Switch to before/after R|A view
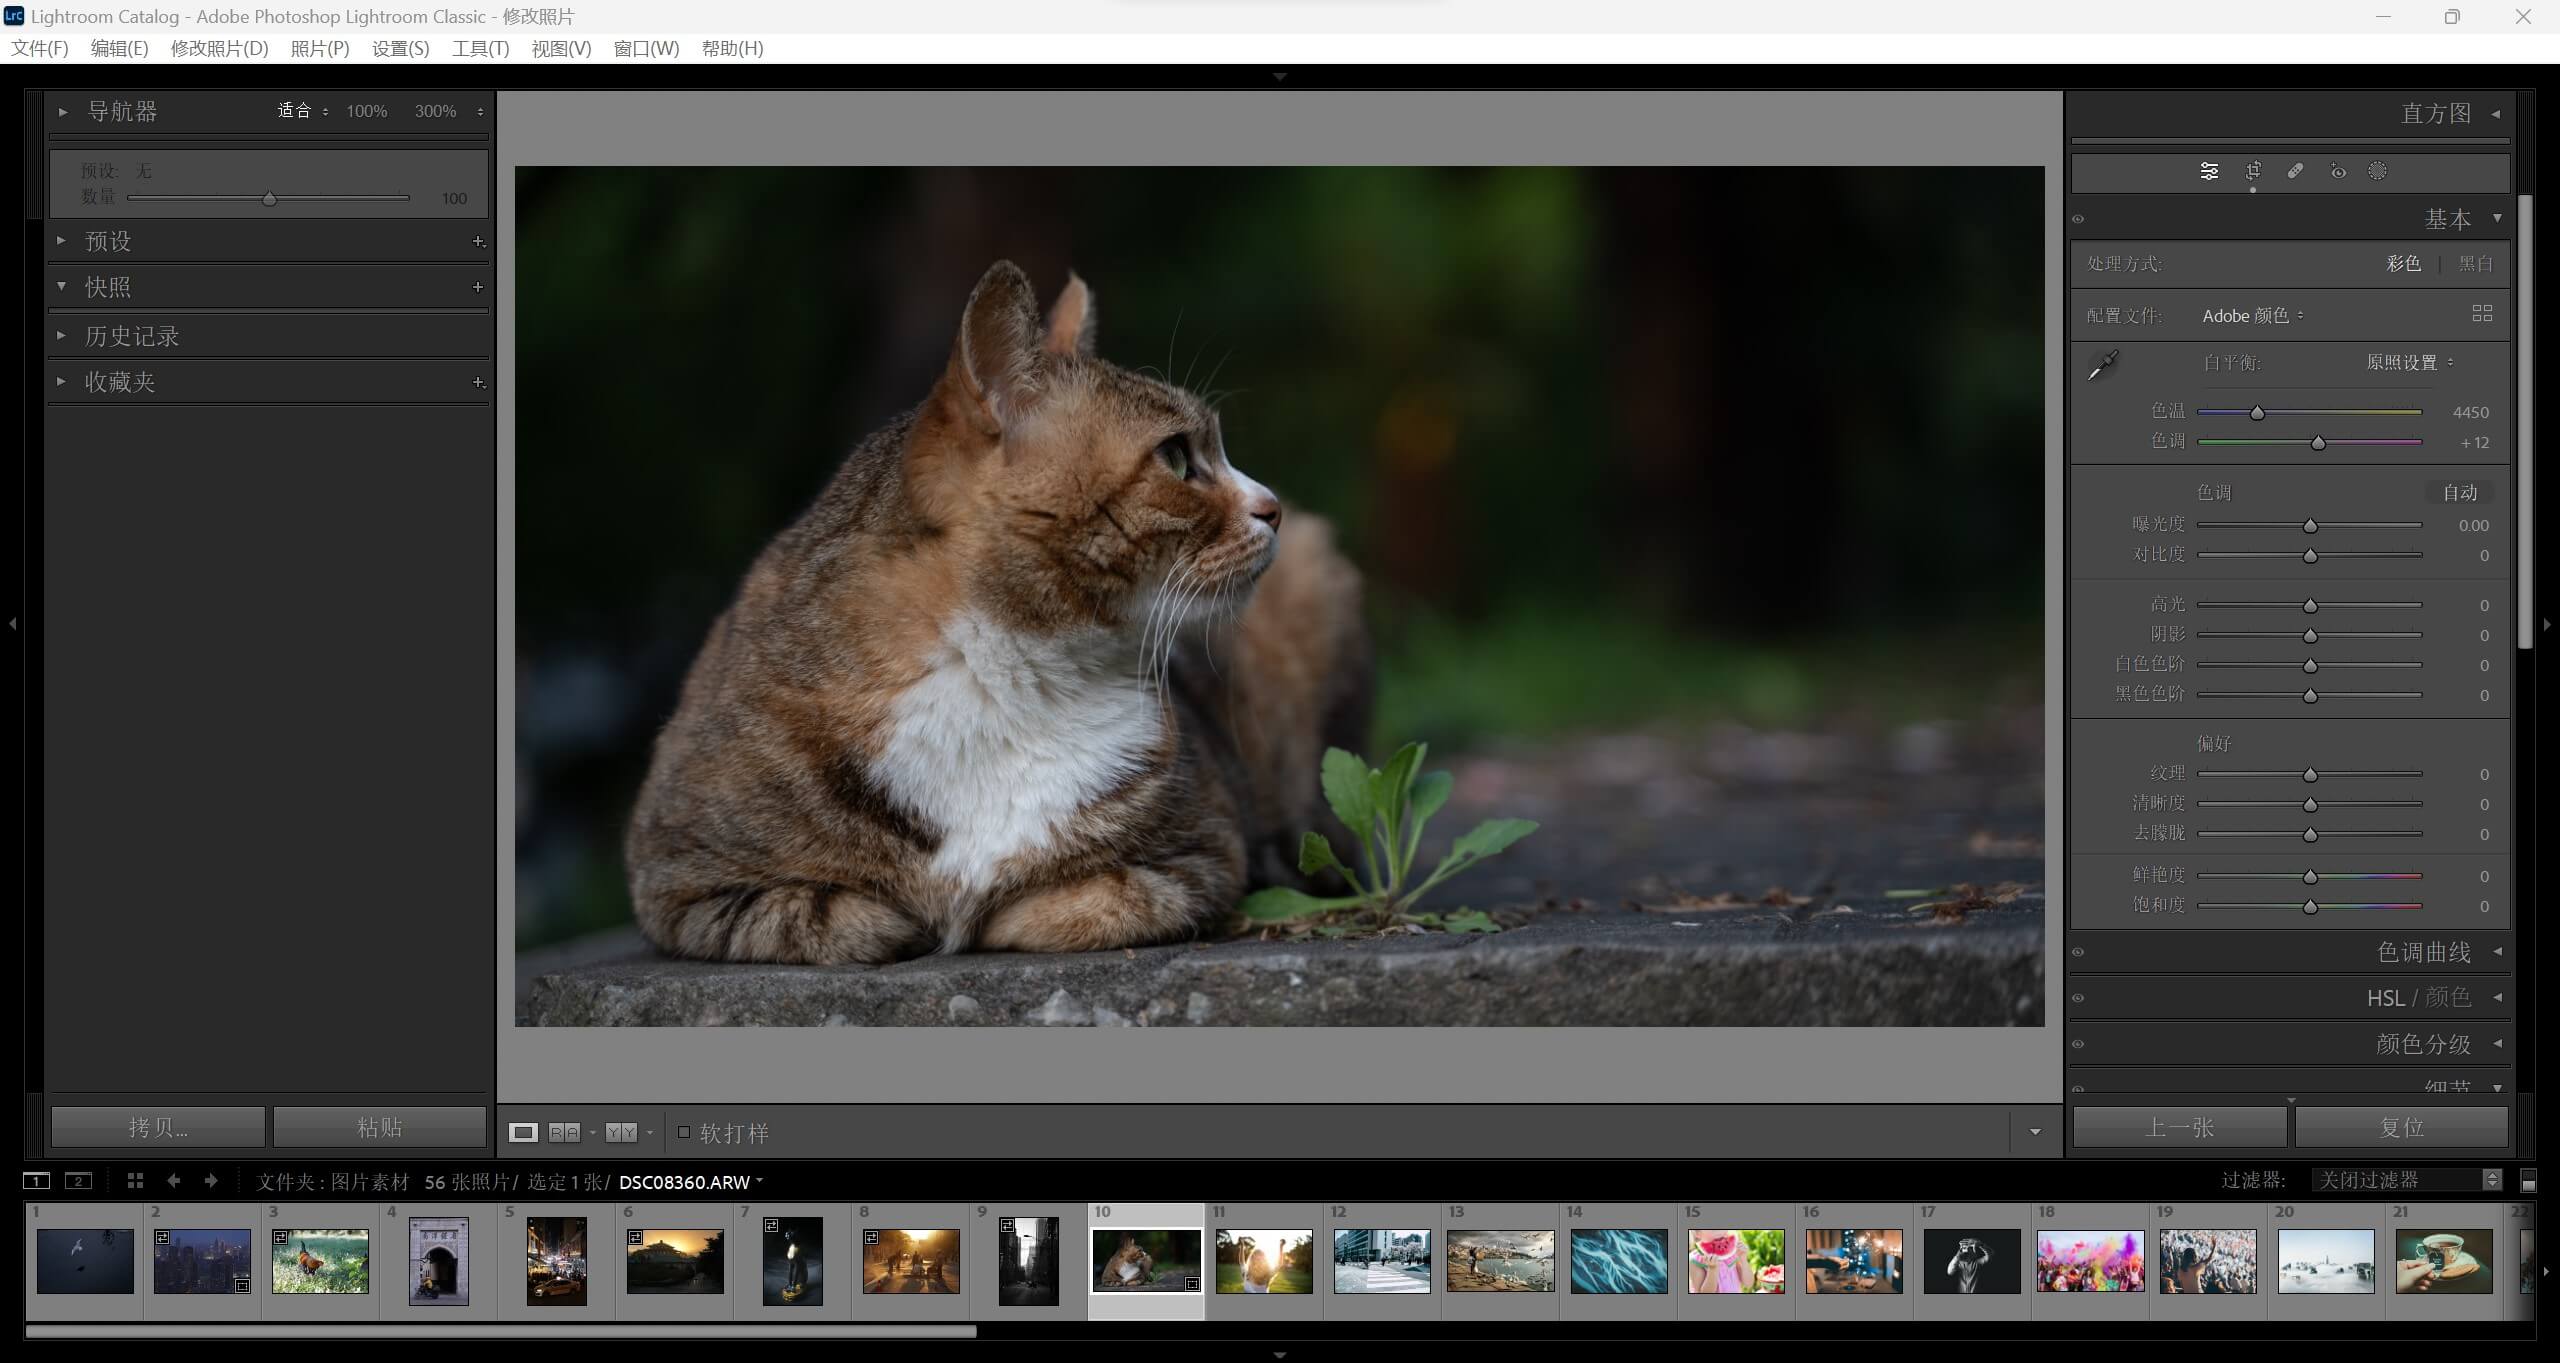Image resolution: width=2560 pixels, height=1363 pixels. (x=564, y=1132)
